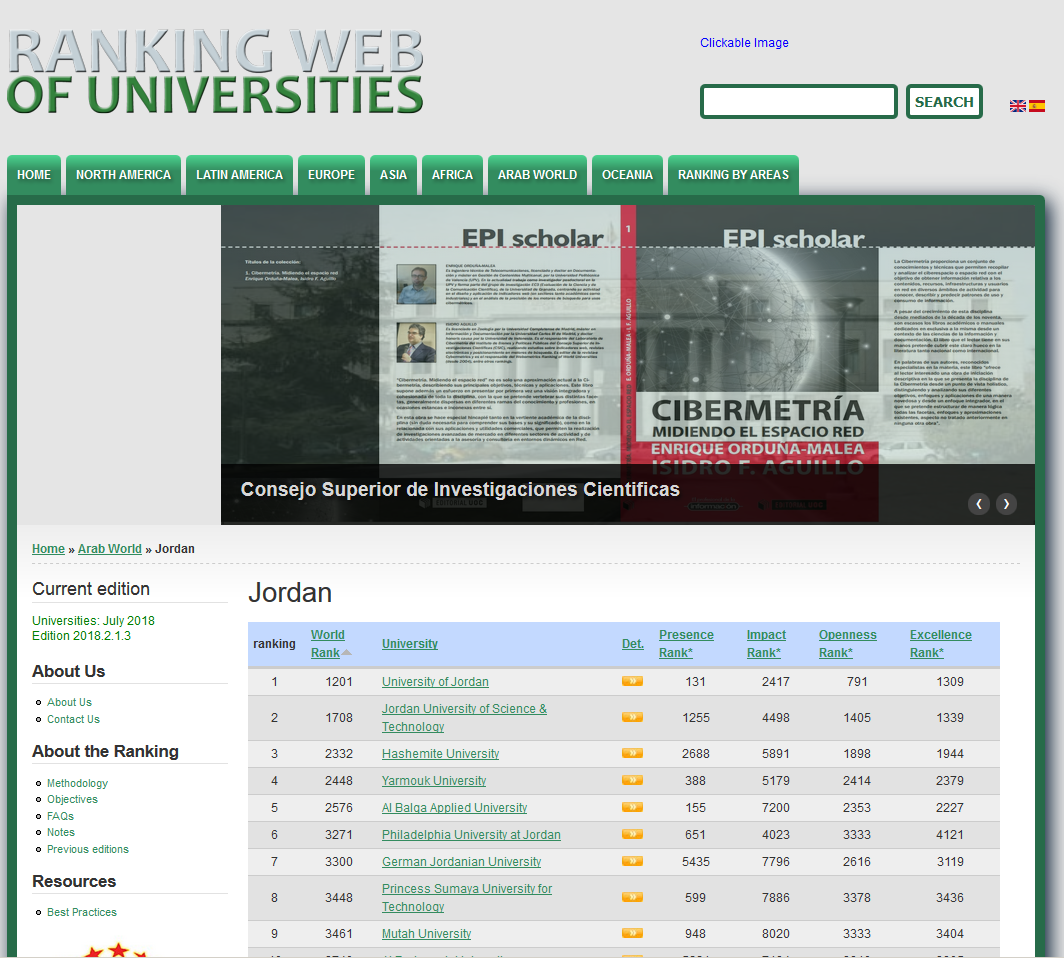This screenshot has height=958, width=1064.
Task: Open the Ranking by Areas tab
Action: 733,175
